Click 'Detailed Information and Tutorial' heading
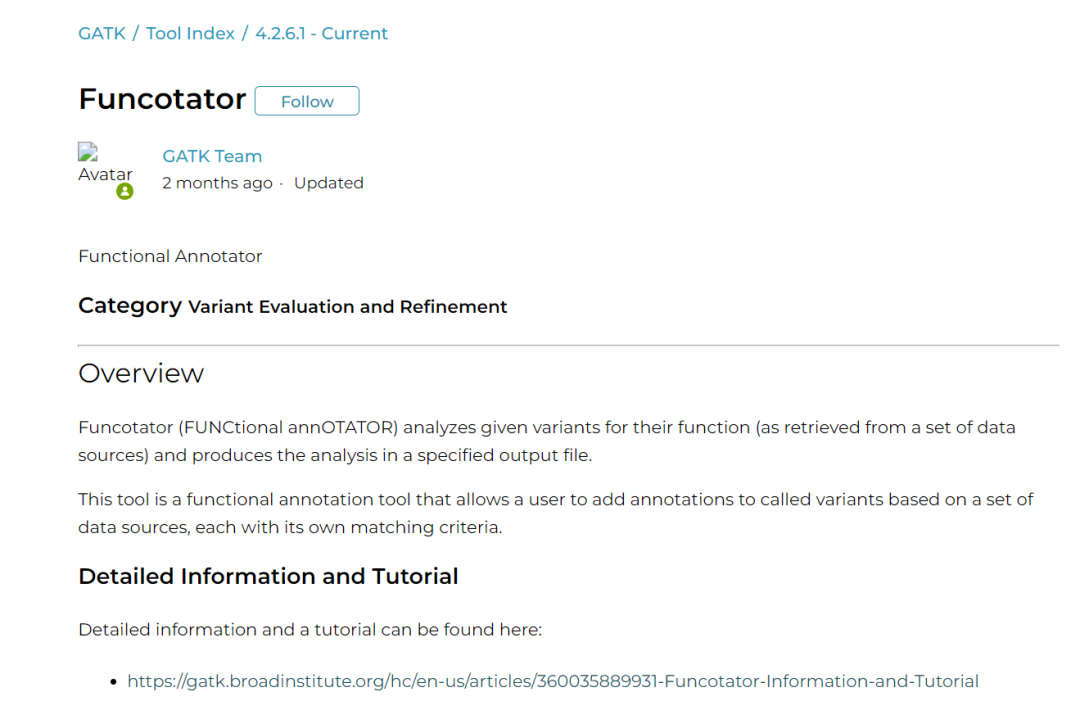1080x701 pixels. click(268, 576)
